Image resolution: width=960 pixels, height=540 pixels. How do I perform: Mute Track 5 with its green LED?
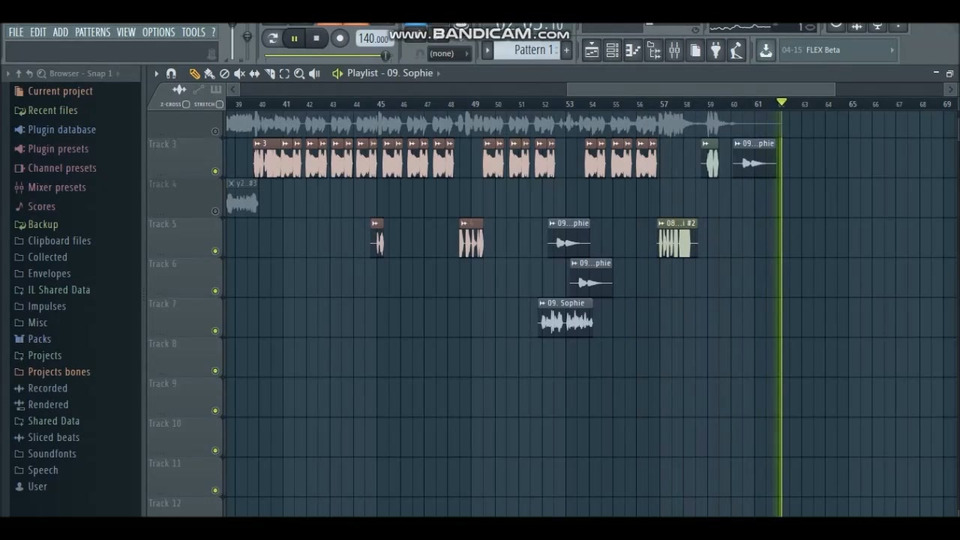[x=215, y=251]
